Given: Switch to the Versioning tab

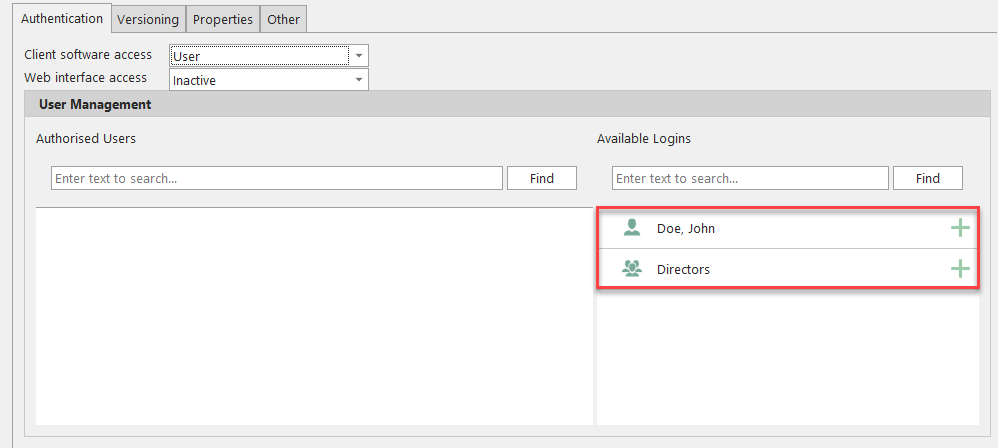Looking at the screenshot, I should pyautogui.click(x=147, y=19).
